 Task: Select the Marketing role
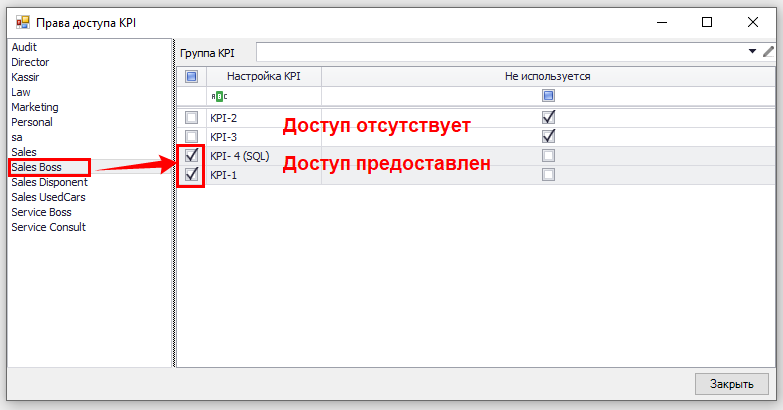tap(35, 107)
